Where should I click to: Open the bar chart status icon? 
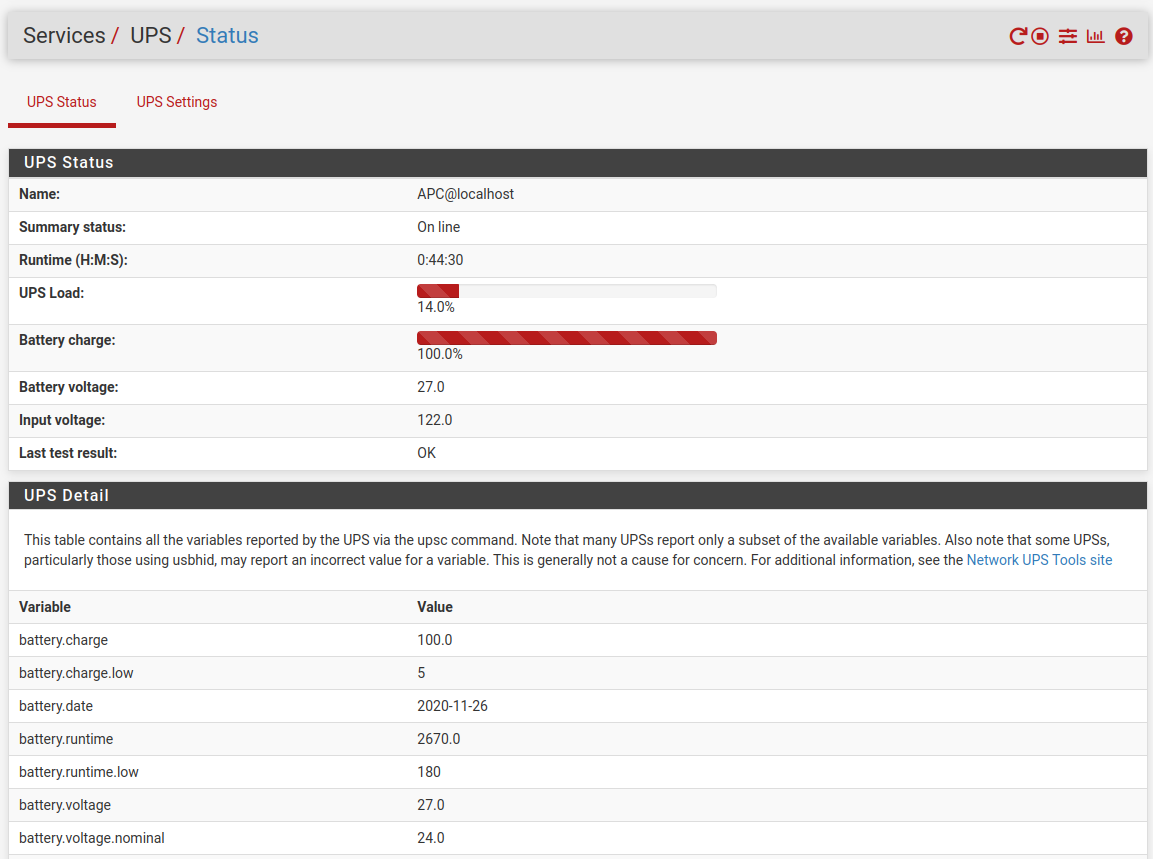coord(1095,36)
